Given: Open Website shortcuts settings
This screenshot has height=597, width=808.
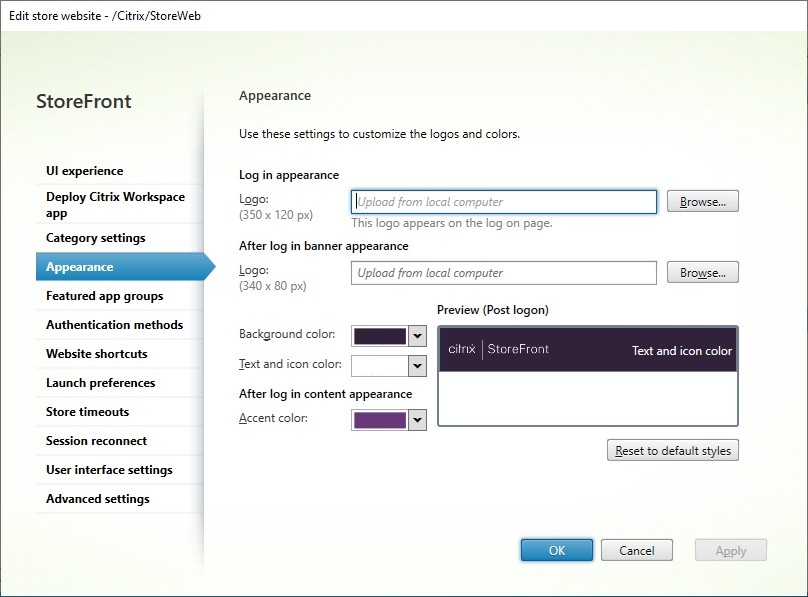Looking at the screenshot, I should click(97, 353).
